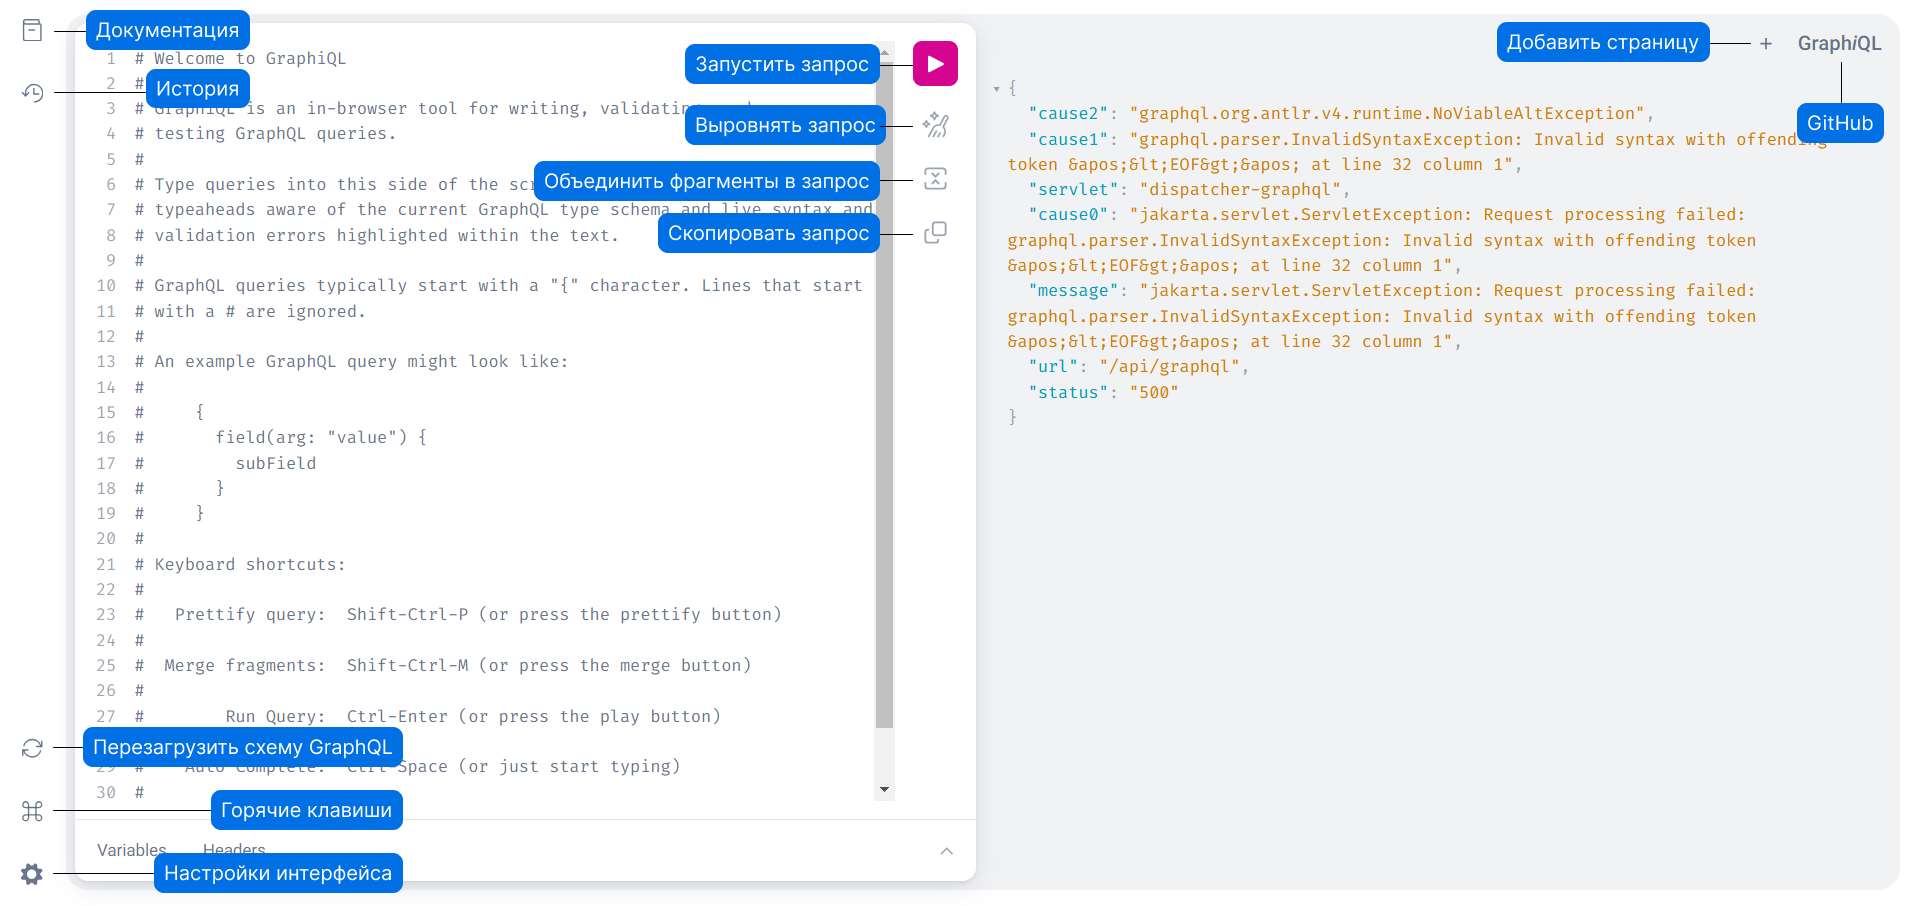Open interface settings gear
The height and width of the screenshot is (906, 1911).
(32, 874)
